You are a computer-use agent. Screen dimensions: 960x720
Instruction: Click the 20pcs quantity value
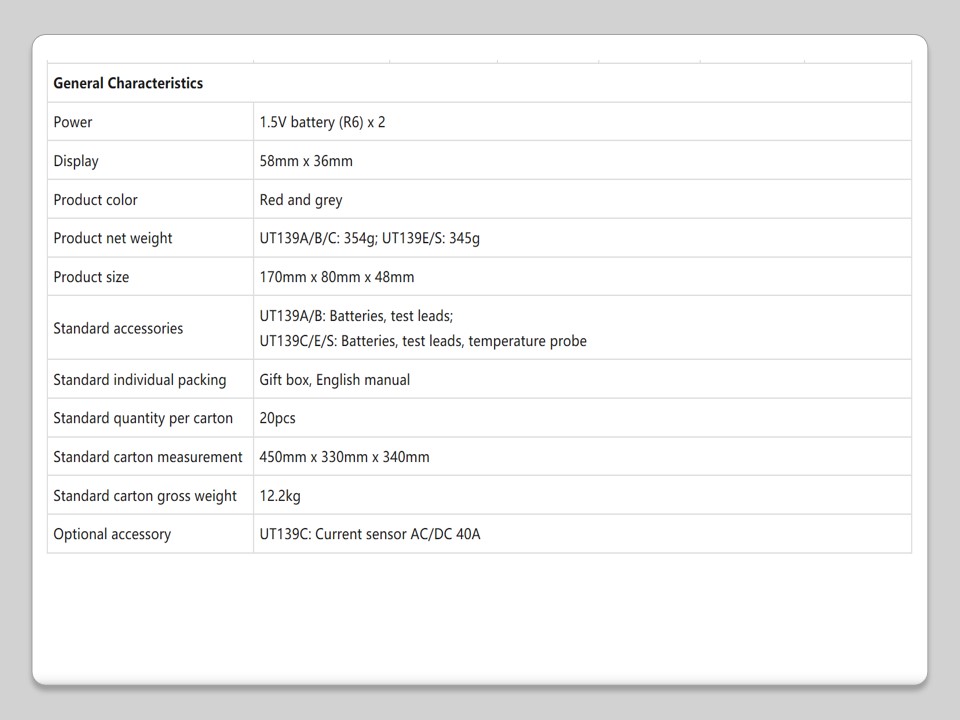point(278,418)
